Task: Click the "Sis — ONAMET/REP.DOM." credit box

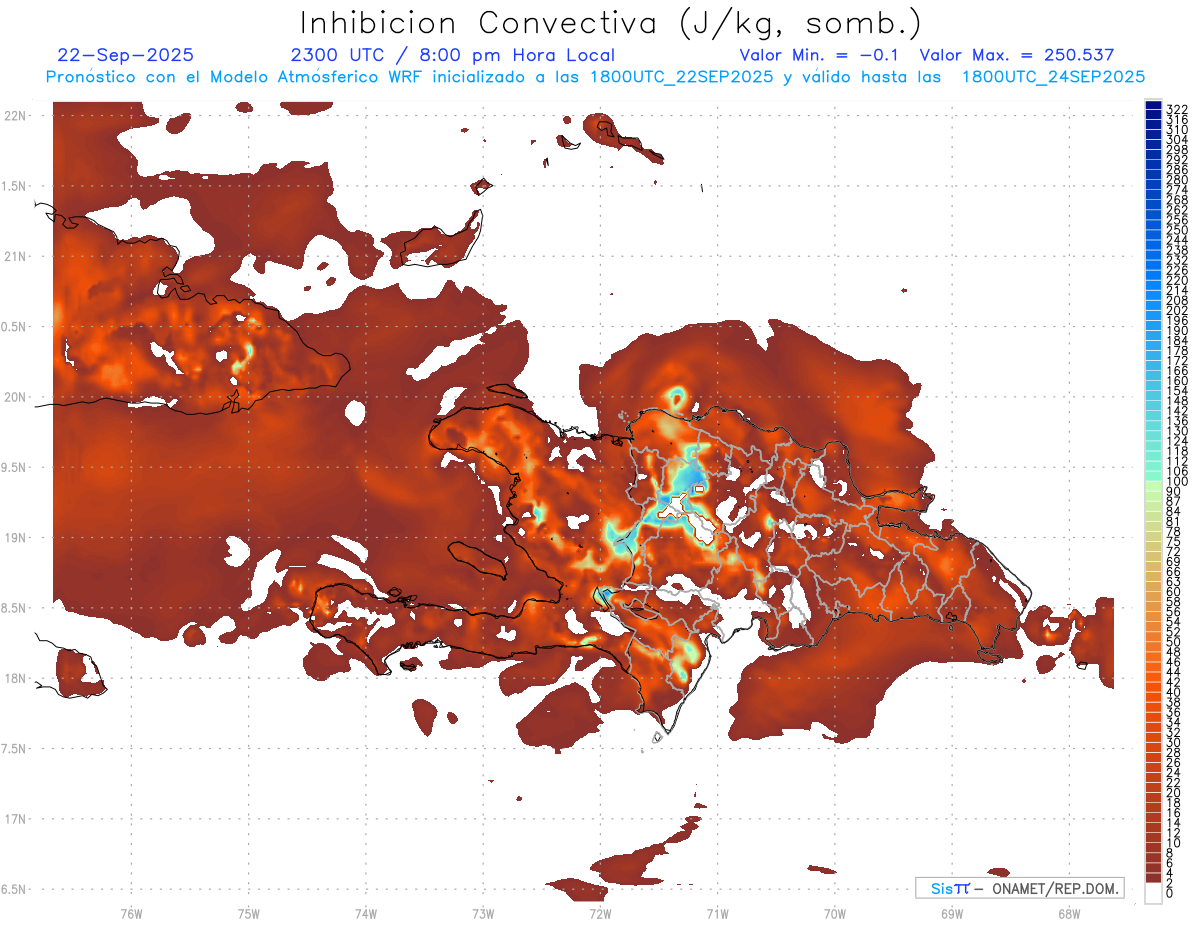Action: (1019, 888)
